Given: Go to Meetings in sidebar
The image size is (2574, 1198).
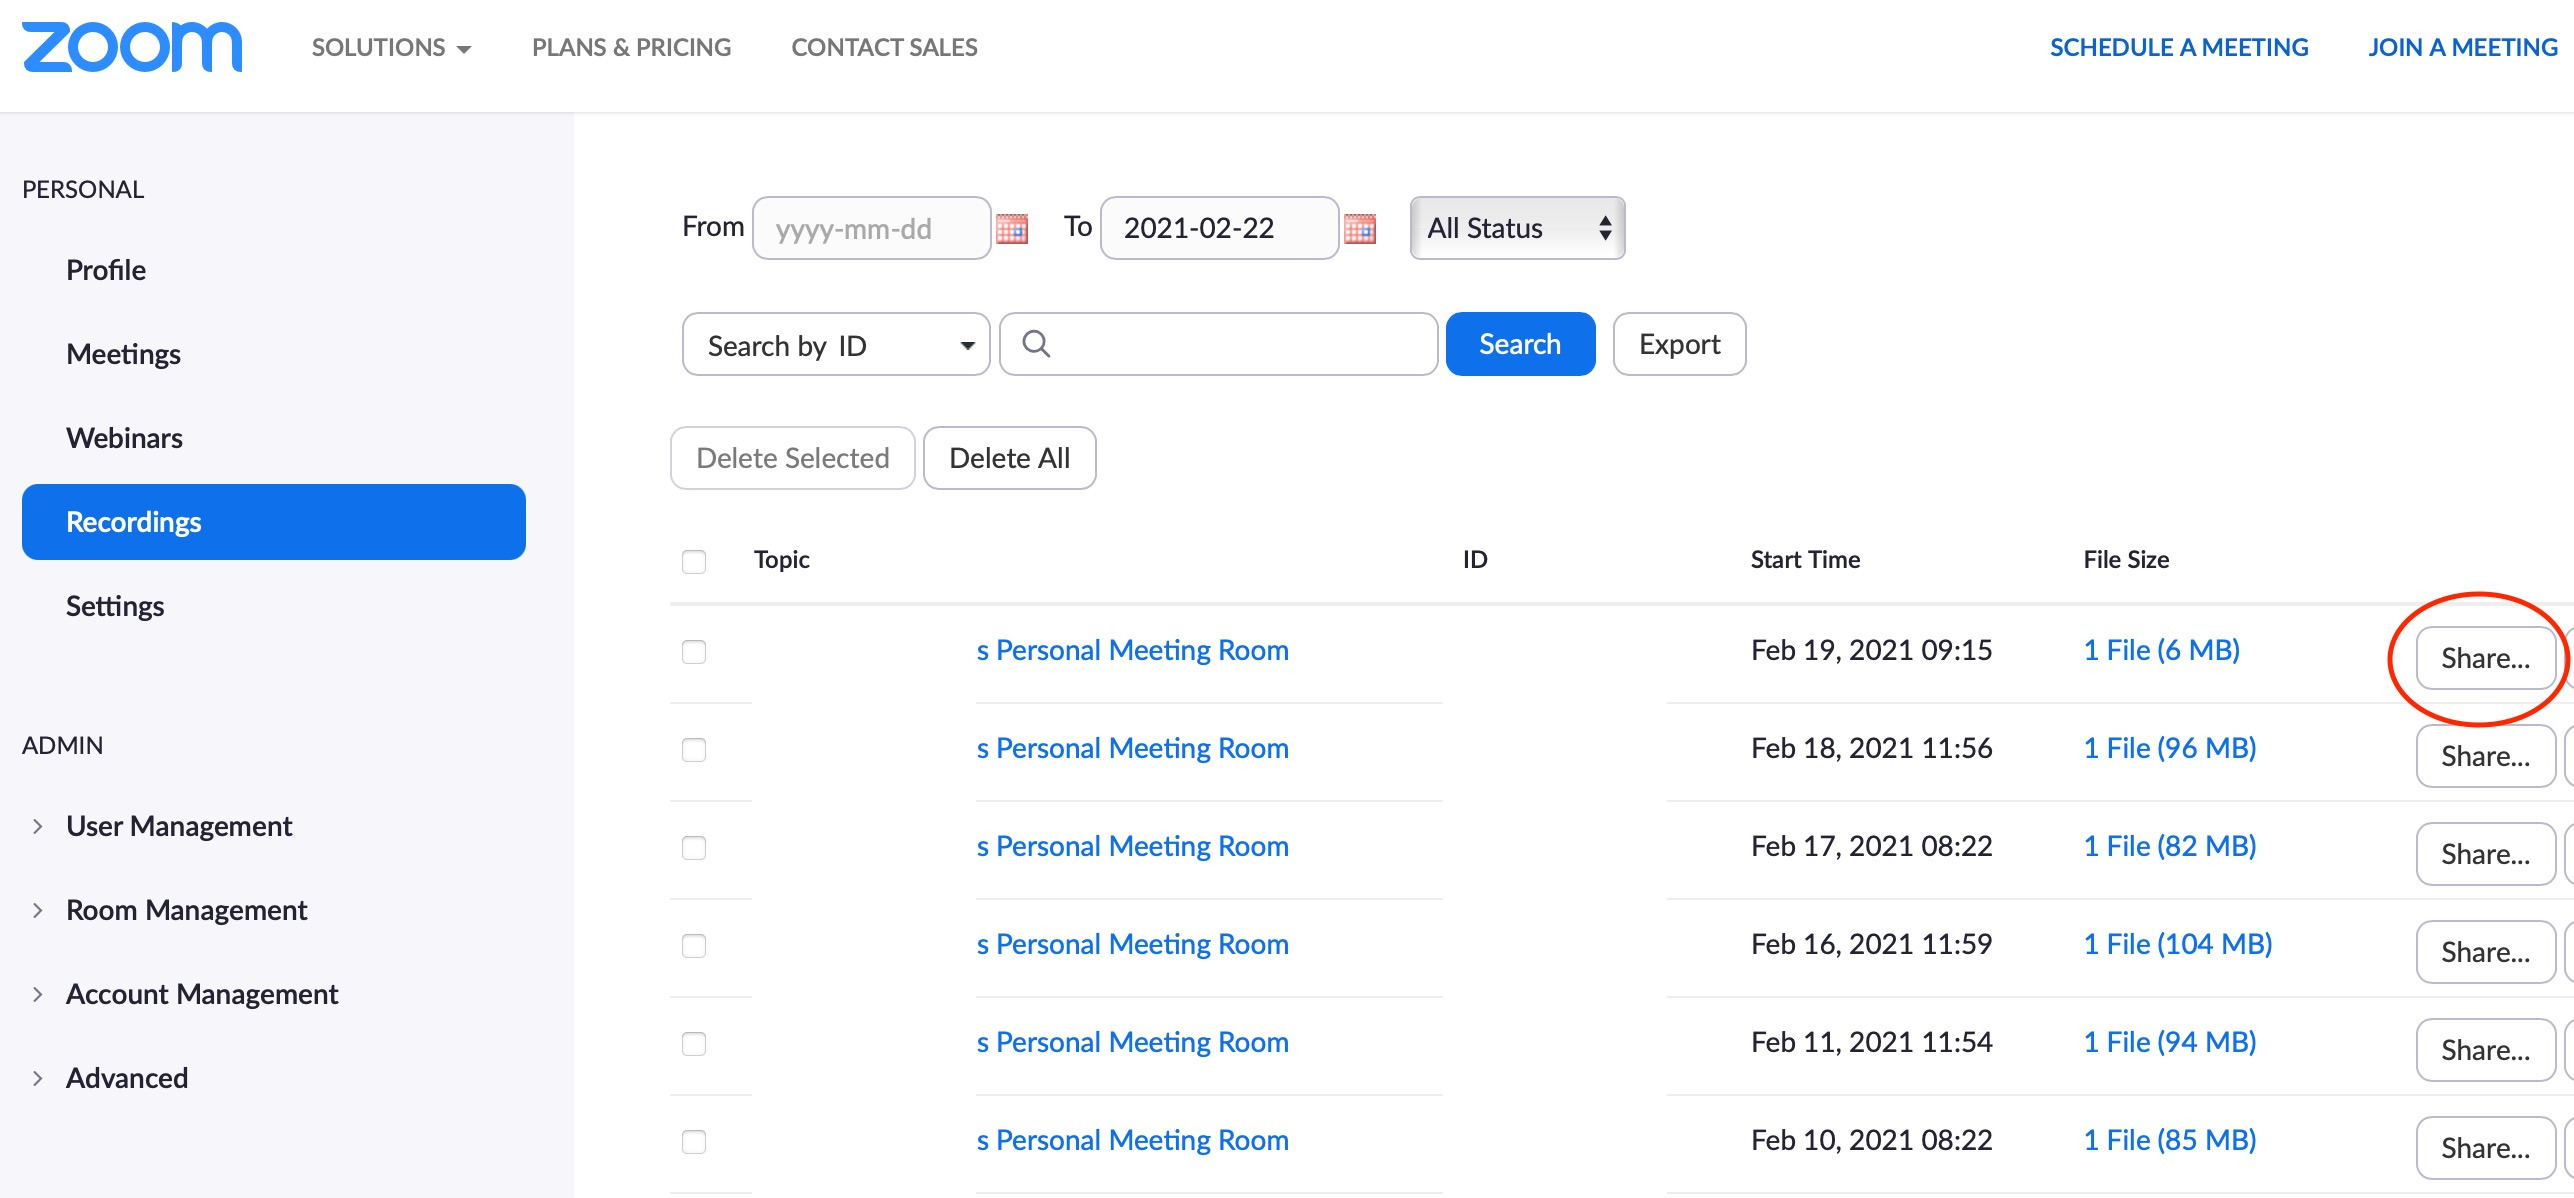Looking at the screenshot, I should (123, 354).
